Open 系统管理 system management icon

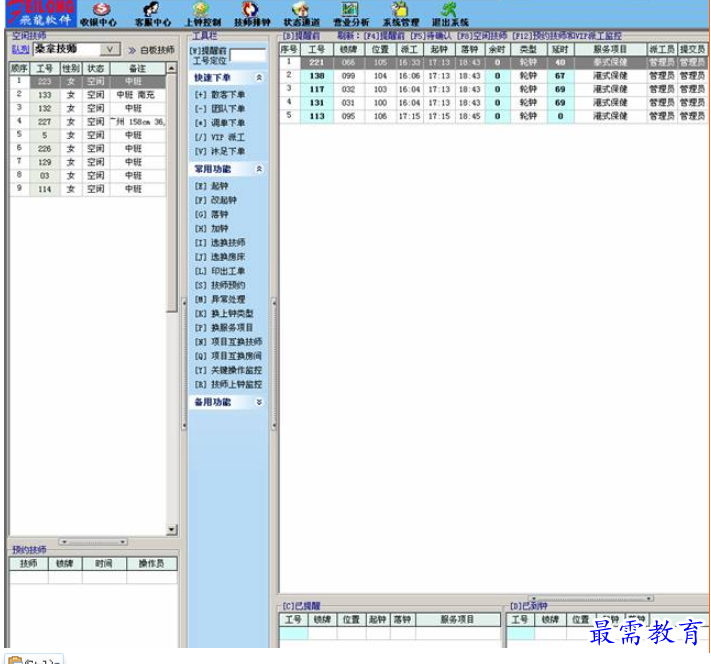point(400,13)
